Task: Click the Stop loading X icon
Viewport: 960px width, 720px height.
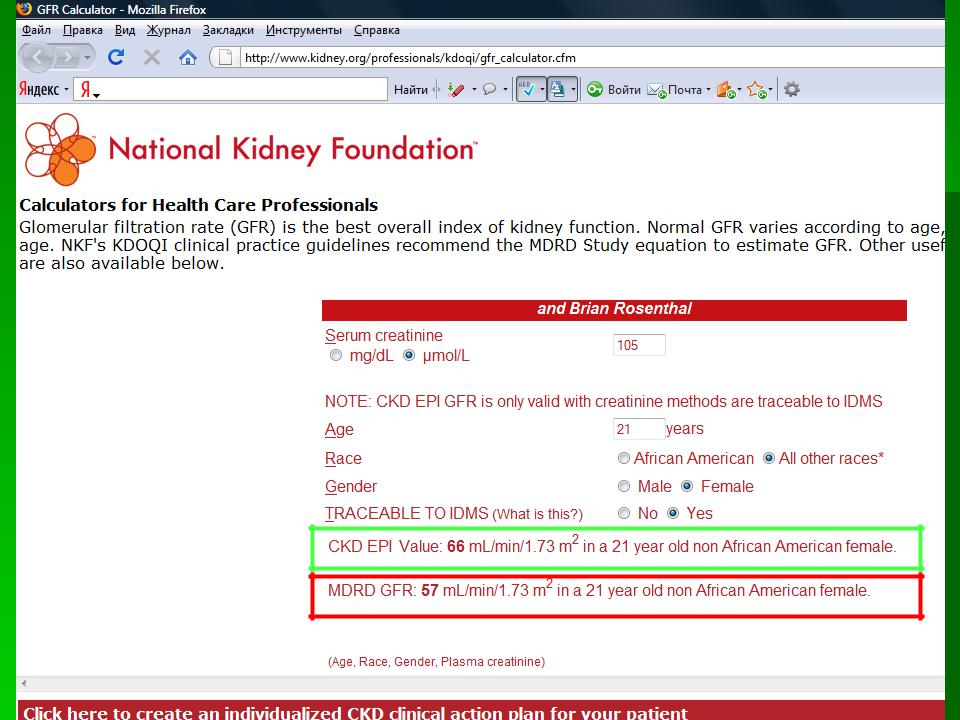Action: click(152, 58)
